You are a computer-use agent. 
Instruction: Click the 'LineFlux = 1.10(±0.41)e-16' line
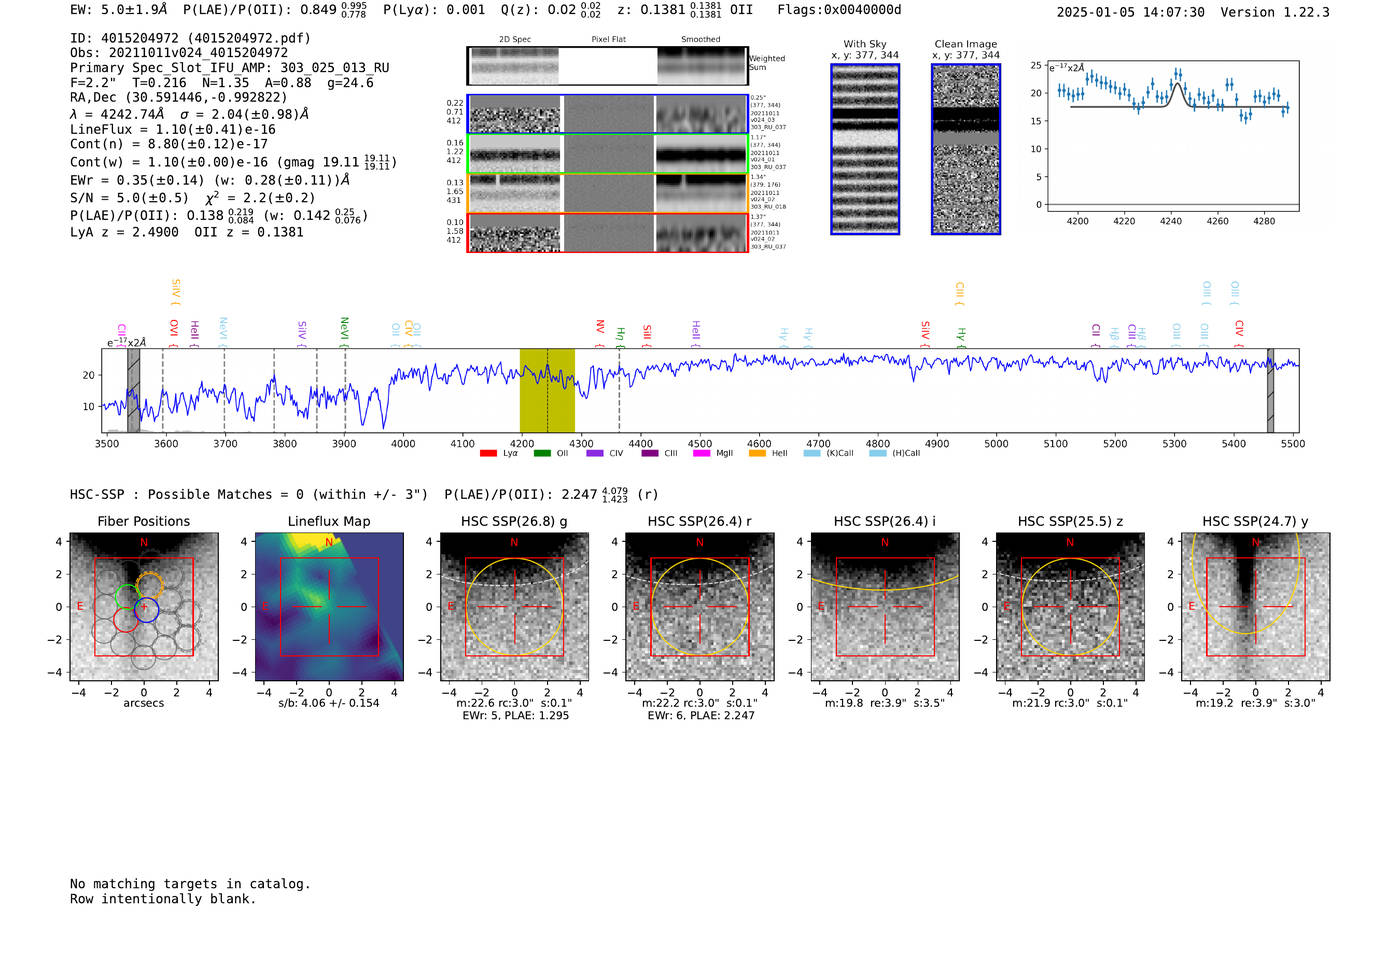pos(173,129)
